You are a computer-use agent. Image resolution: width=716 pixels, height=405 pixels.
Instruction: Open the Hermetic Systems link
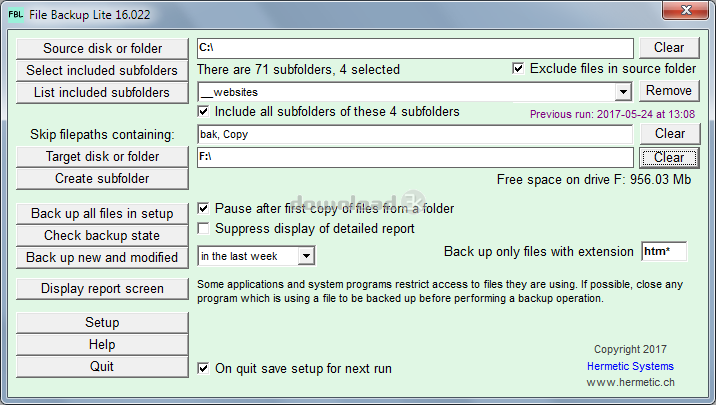pos(630,366)
